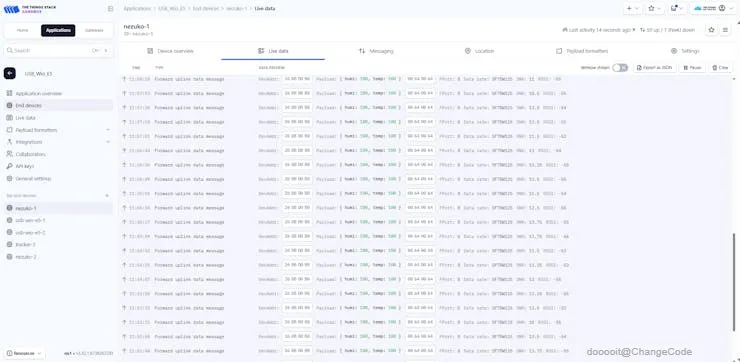Viewport: 740px width, 362px height.
Task: Click the End devices icon in sidebar
Action: point(9,105)
